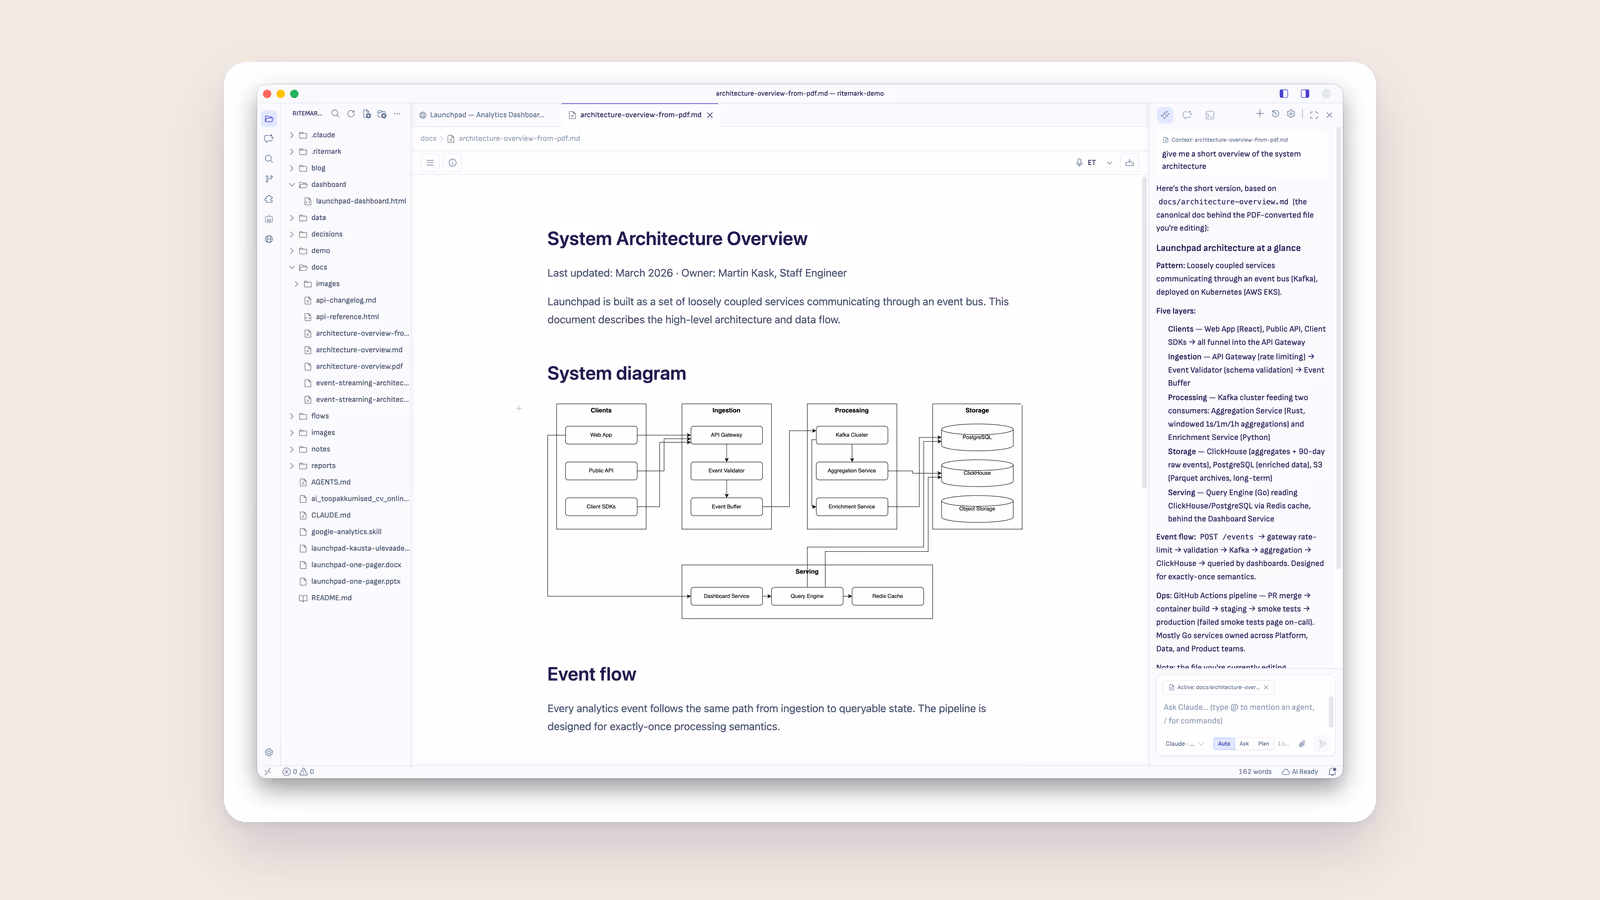Start a new chat with plus icon
The image size is (1600, 900).
click(1260, 114)
